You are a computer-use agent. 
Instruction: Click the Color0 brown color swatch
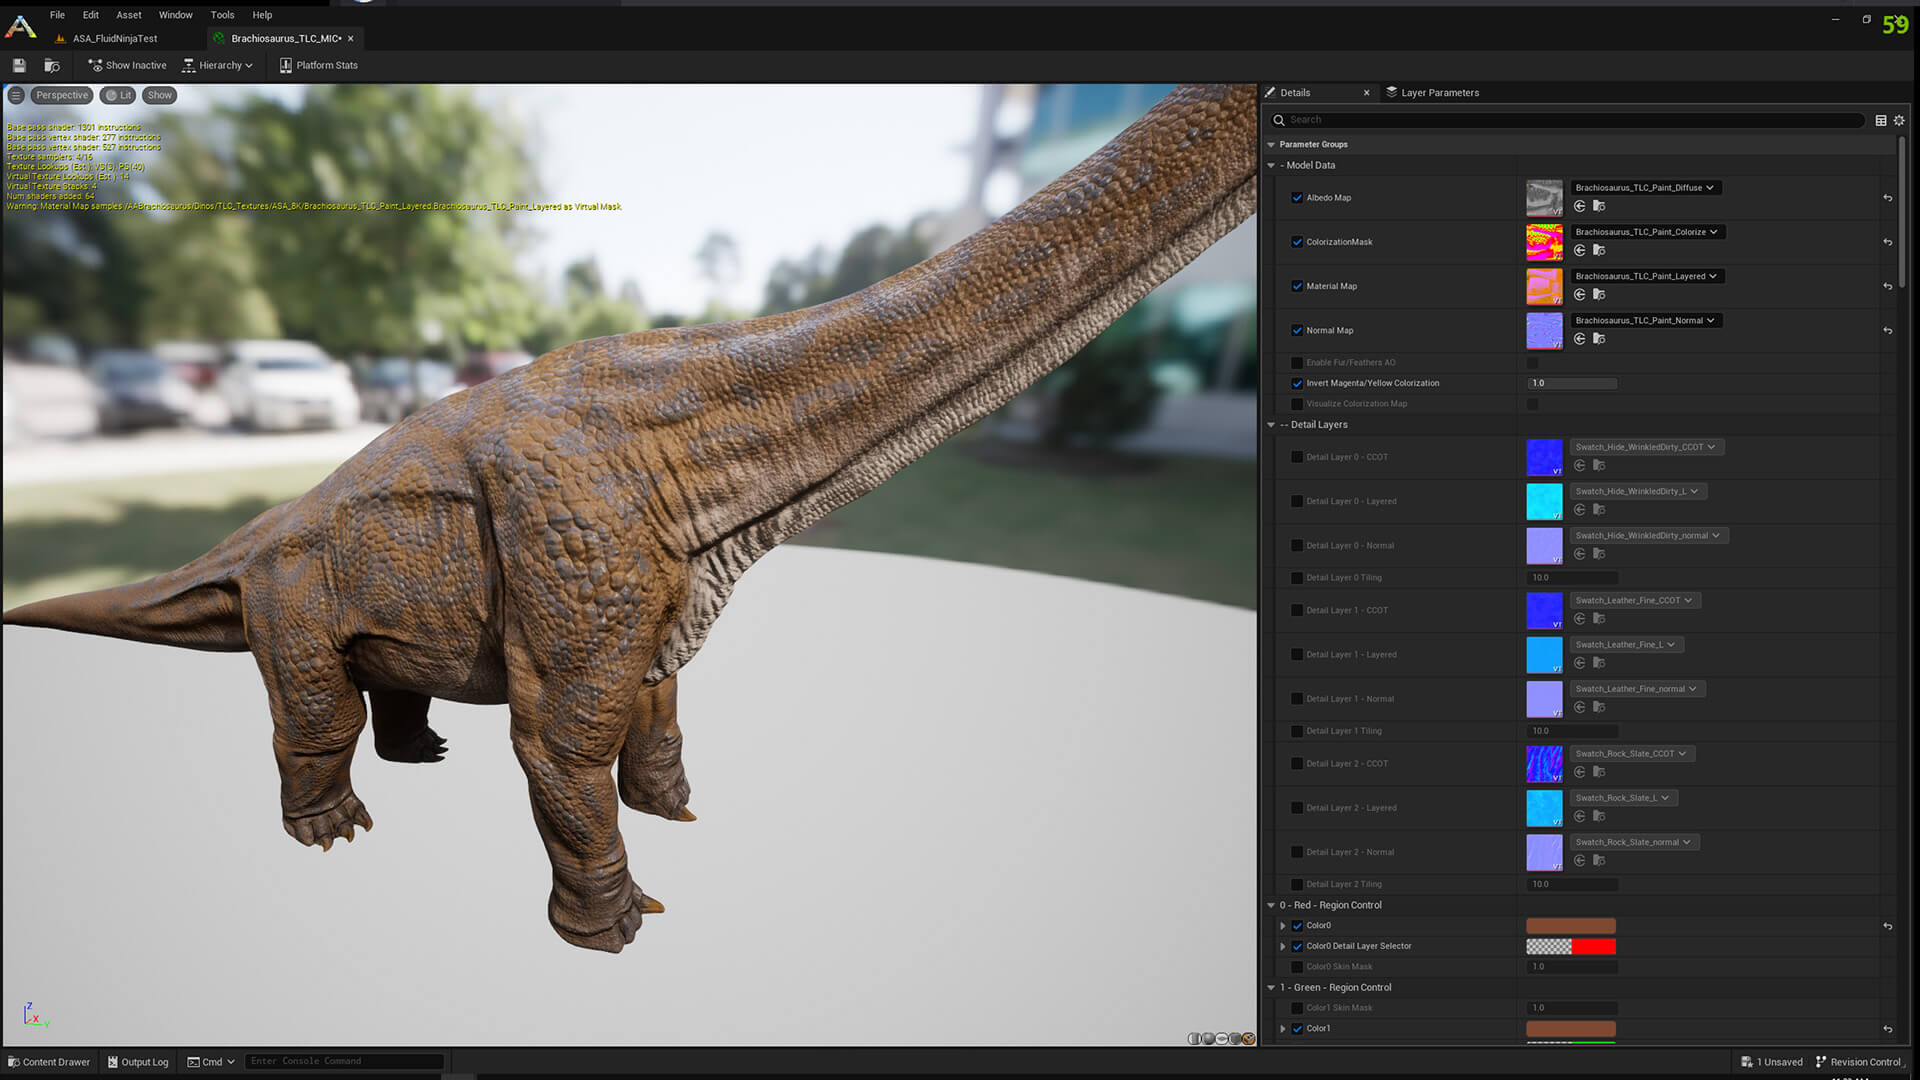point(1570,925)
